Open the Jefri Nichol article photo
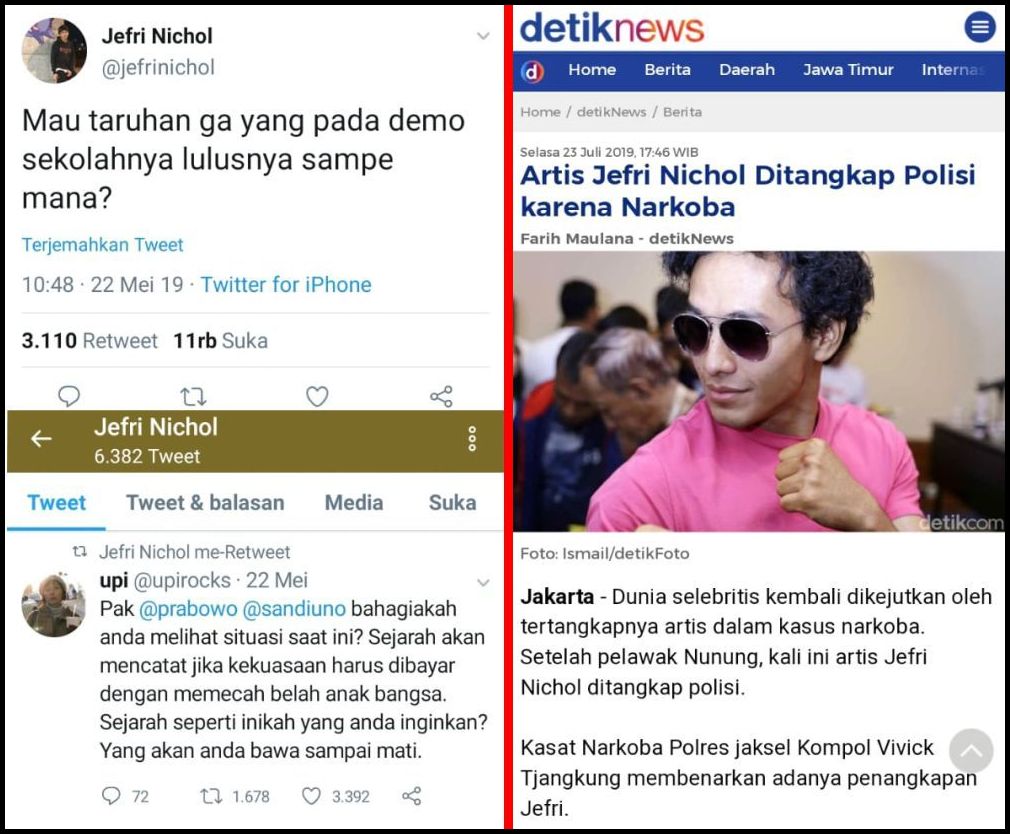Image resolution: width=1010 pixels, height=834 pixels. pos(759,391)
